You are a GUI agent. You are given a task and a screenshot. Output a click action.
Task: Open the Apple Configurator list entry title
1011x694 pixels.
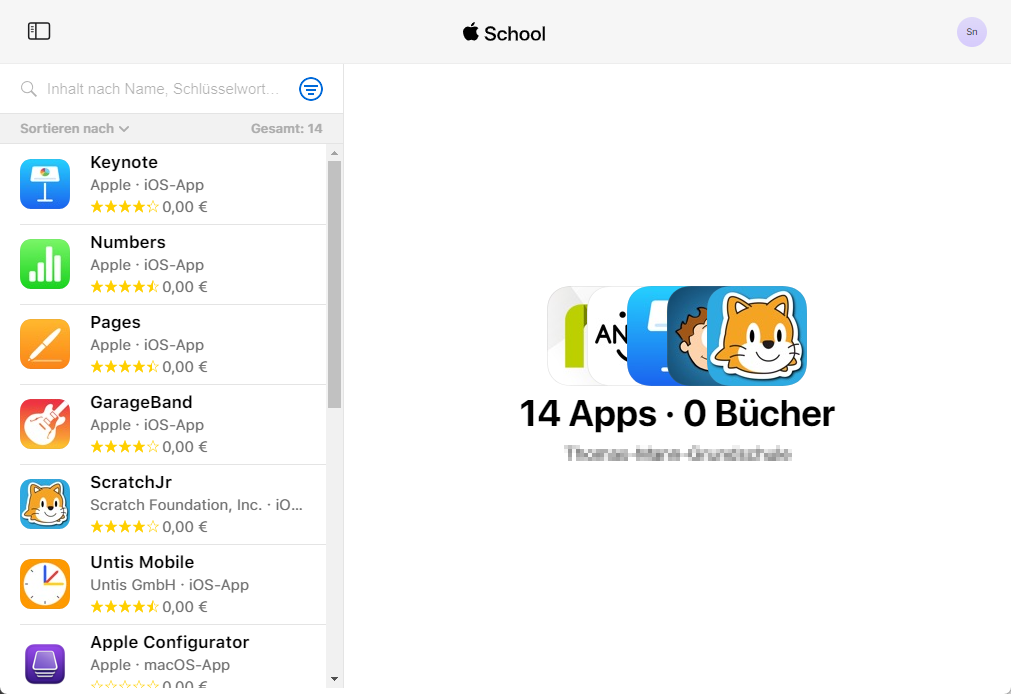click(x=170, y=642)
